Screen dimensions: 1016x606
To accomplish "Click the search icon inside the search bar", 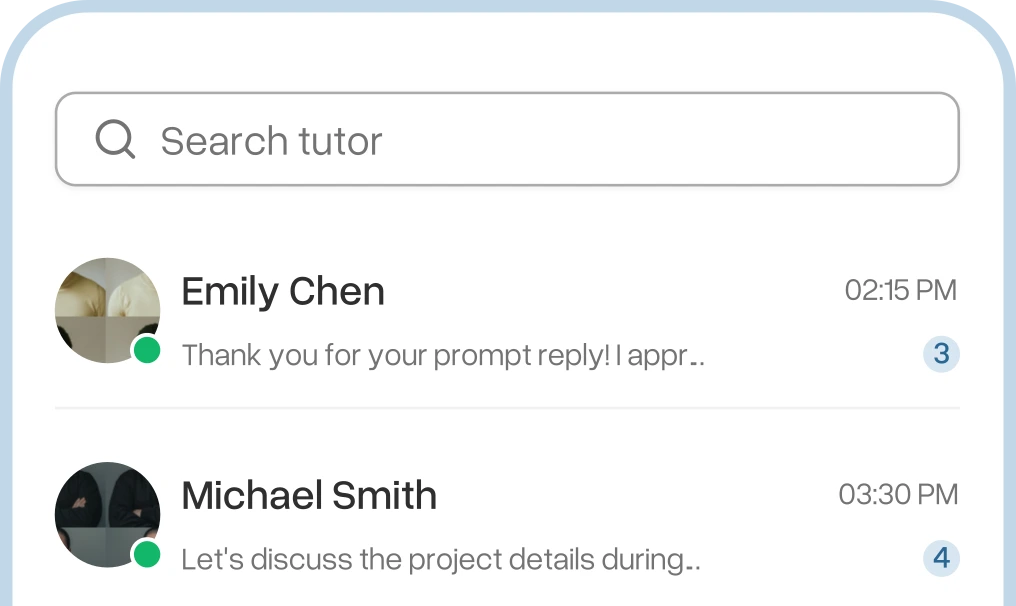I will click(115, 140).
